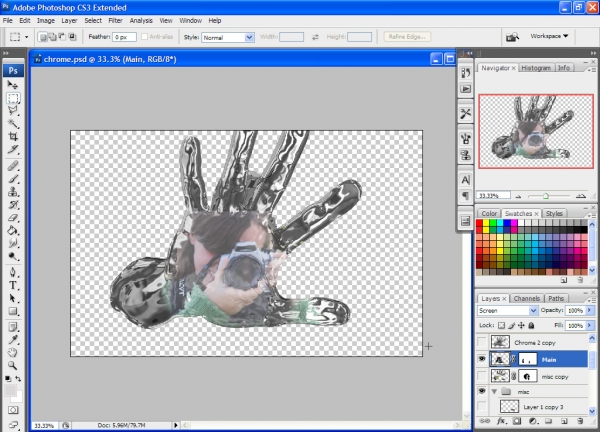
Task: Select the Move tool
Action: point(13,85)
